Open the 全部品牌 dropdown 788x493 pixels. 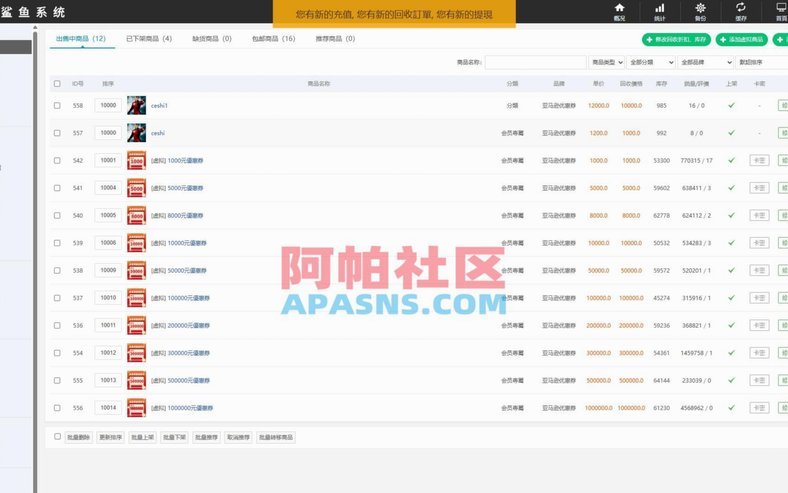pyautogui.click(x=706, y=62)
